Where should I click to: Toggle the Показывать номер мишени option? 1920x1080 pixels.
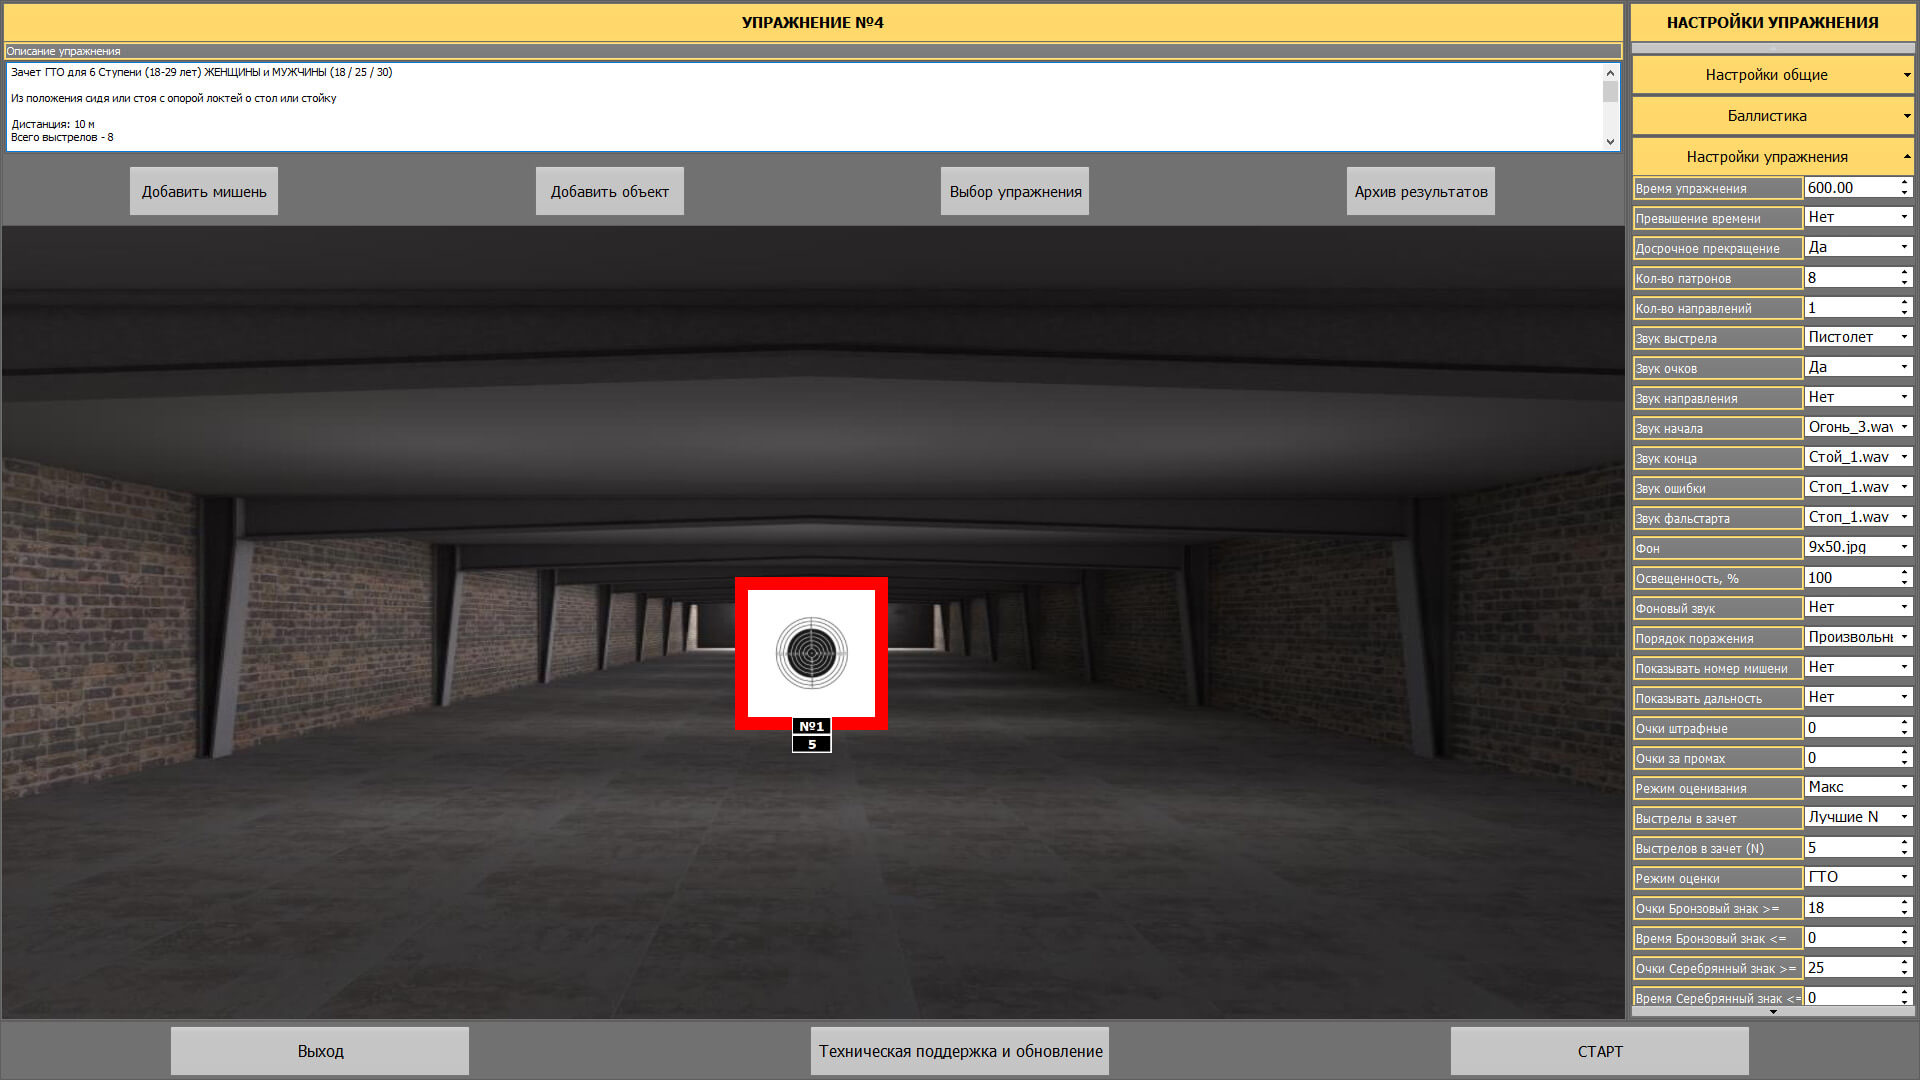click(x=1858, y=668)
